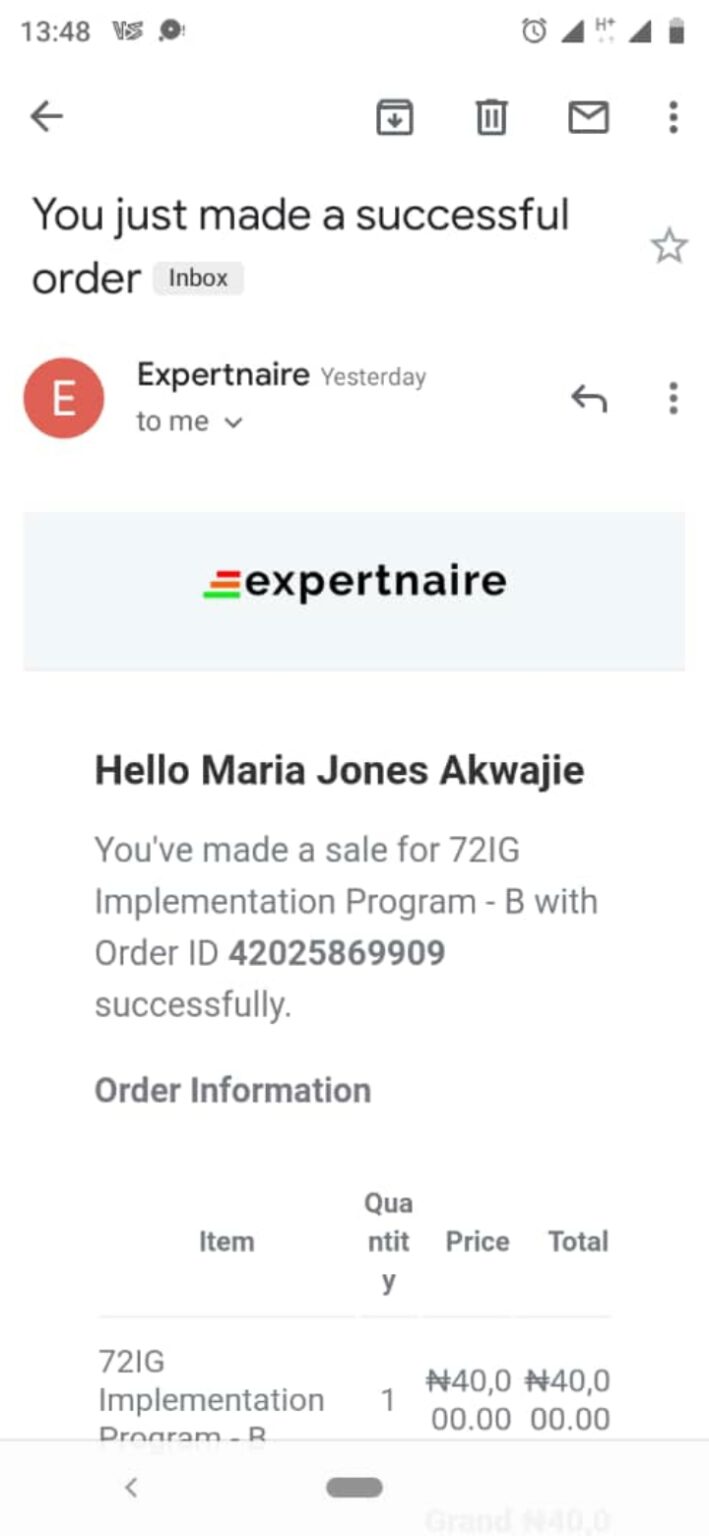Image resolution: width=709 pixels, height=1536 pixels.
Task: Archive this email
Action: point(395,118)
